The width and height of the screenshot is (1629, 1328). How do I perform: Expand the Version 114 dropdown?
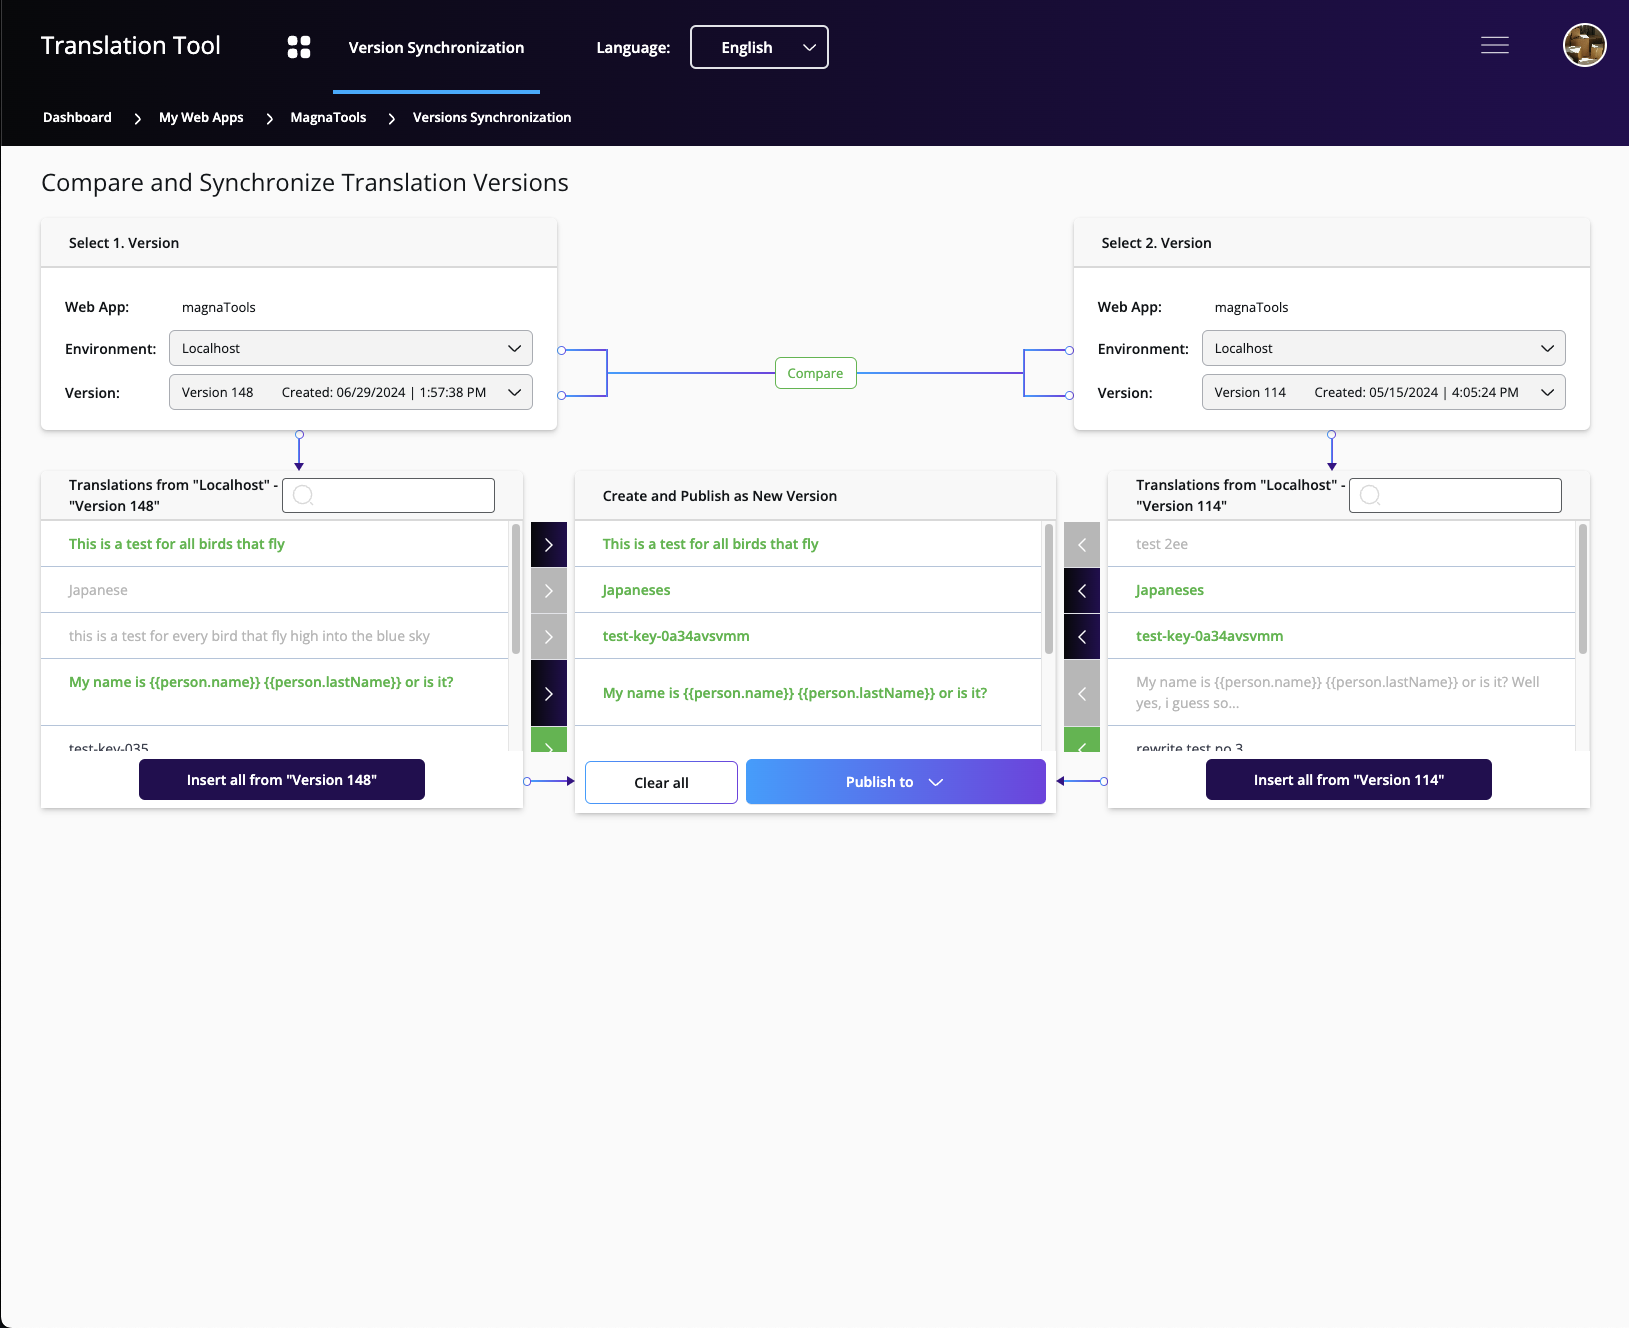point(1382,392)
